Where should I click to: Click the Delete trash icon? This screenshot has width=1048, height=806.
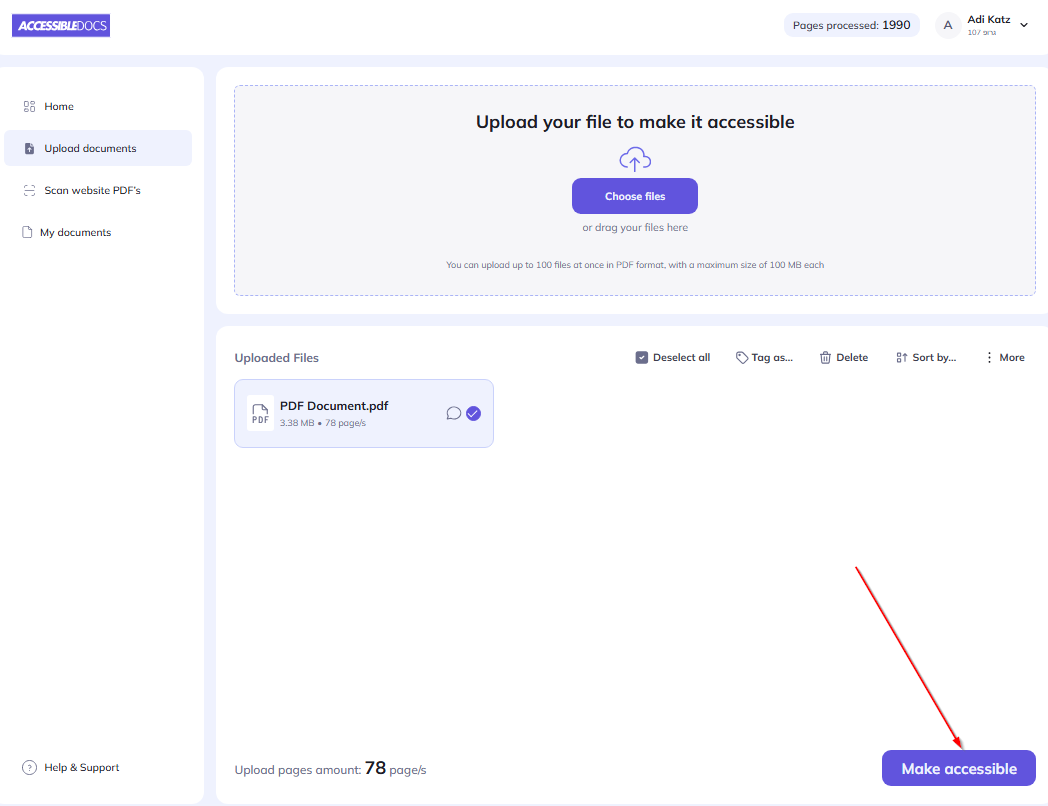823,357
